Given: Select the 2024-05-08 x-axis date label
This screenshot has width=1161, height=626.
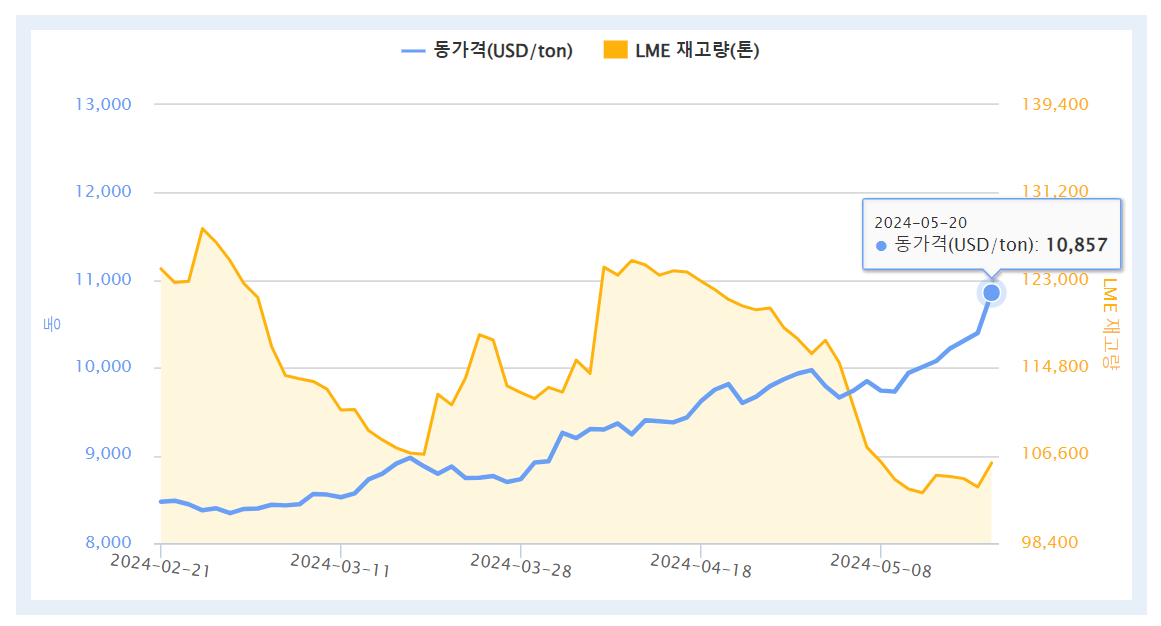Looking at the screenshot, I should (x=880, y=566).
